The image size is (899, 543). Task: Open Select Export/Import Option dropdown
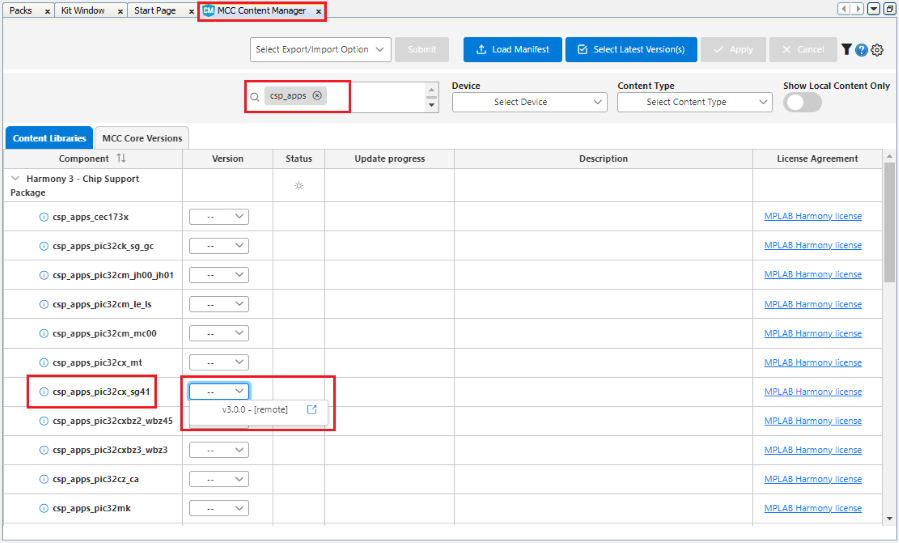point(320,49)
